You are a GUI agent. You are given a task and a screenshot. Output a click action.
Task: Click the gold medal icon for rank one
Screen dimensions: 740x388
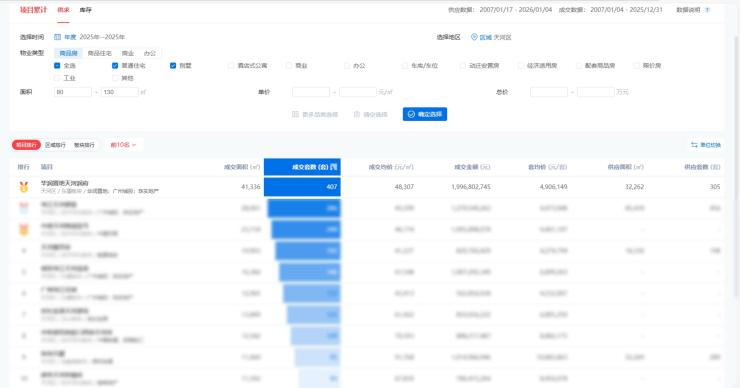click(24, 187)
